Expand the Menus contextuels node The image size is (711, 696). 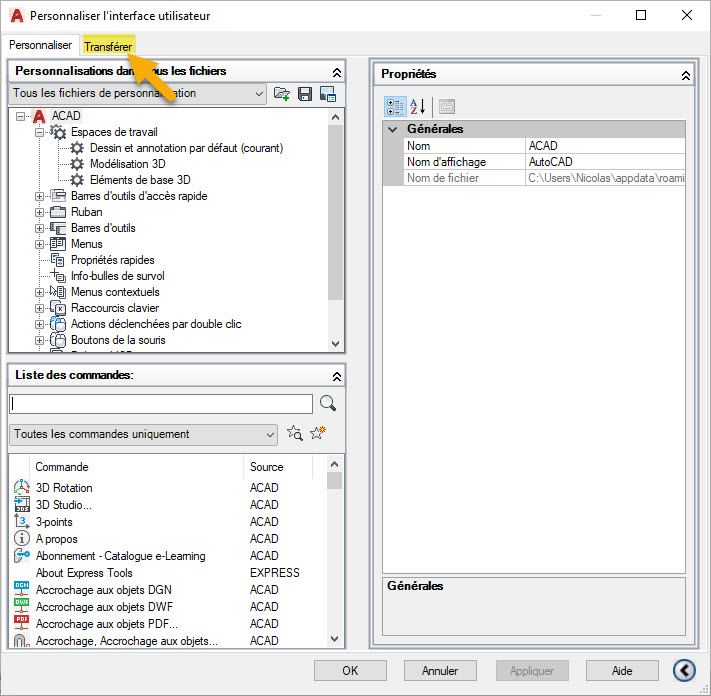coord(39,292)
